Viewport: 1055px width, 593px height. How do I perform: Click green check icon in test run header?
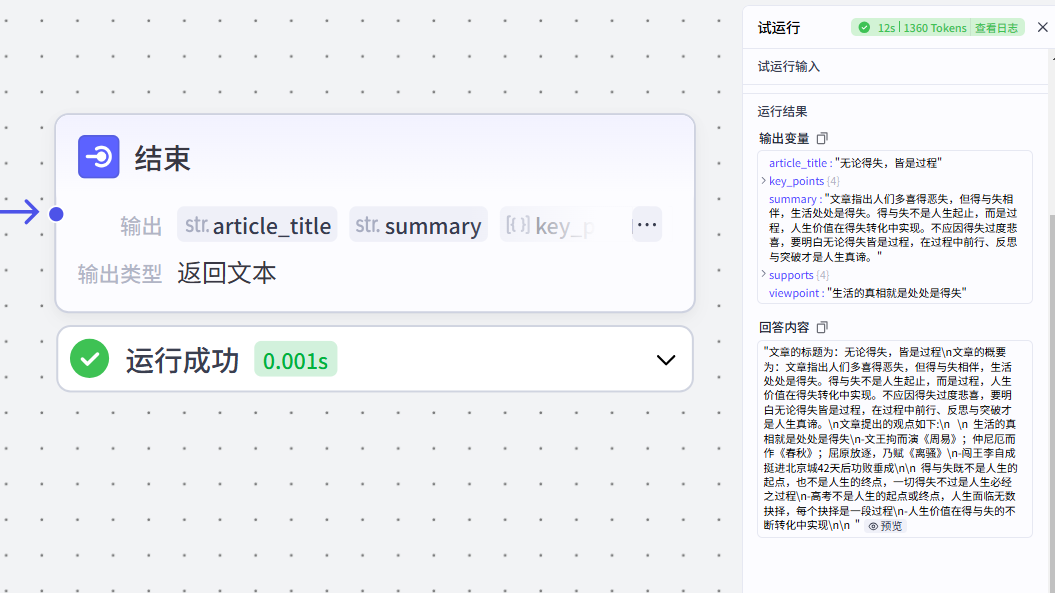(864, 28)
